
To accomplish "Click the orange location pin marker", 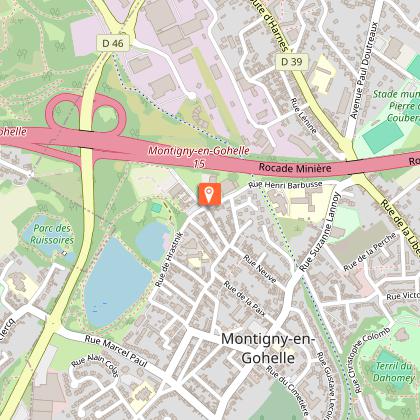I will pyautogui.click(x=209, y=194).
